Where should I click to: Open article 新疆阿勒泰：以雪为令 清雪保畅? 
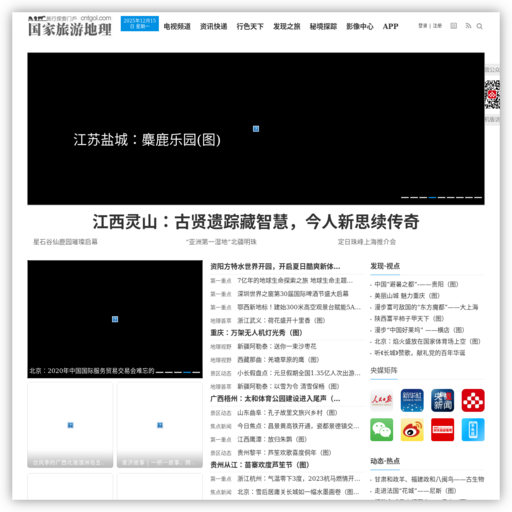coord(288,386)
